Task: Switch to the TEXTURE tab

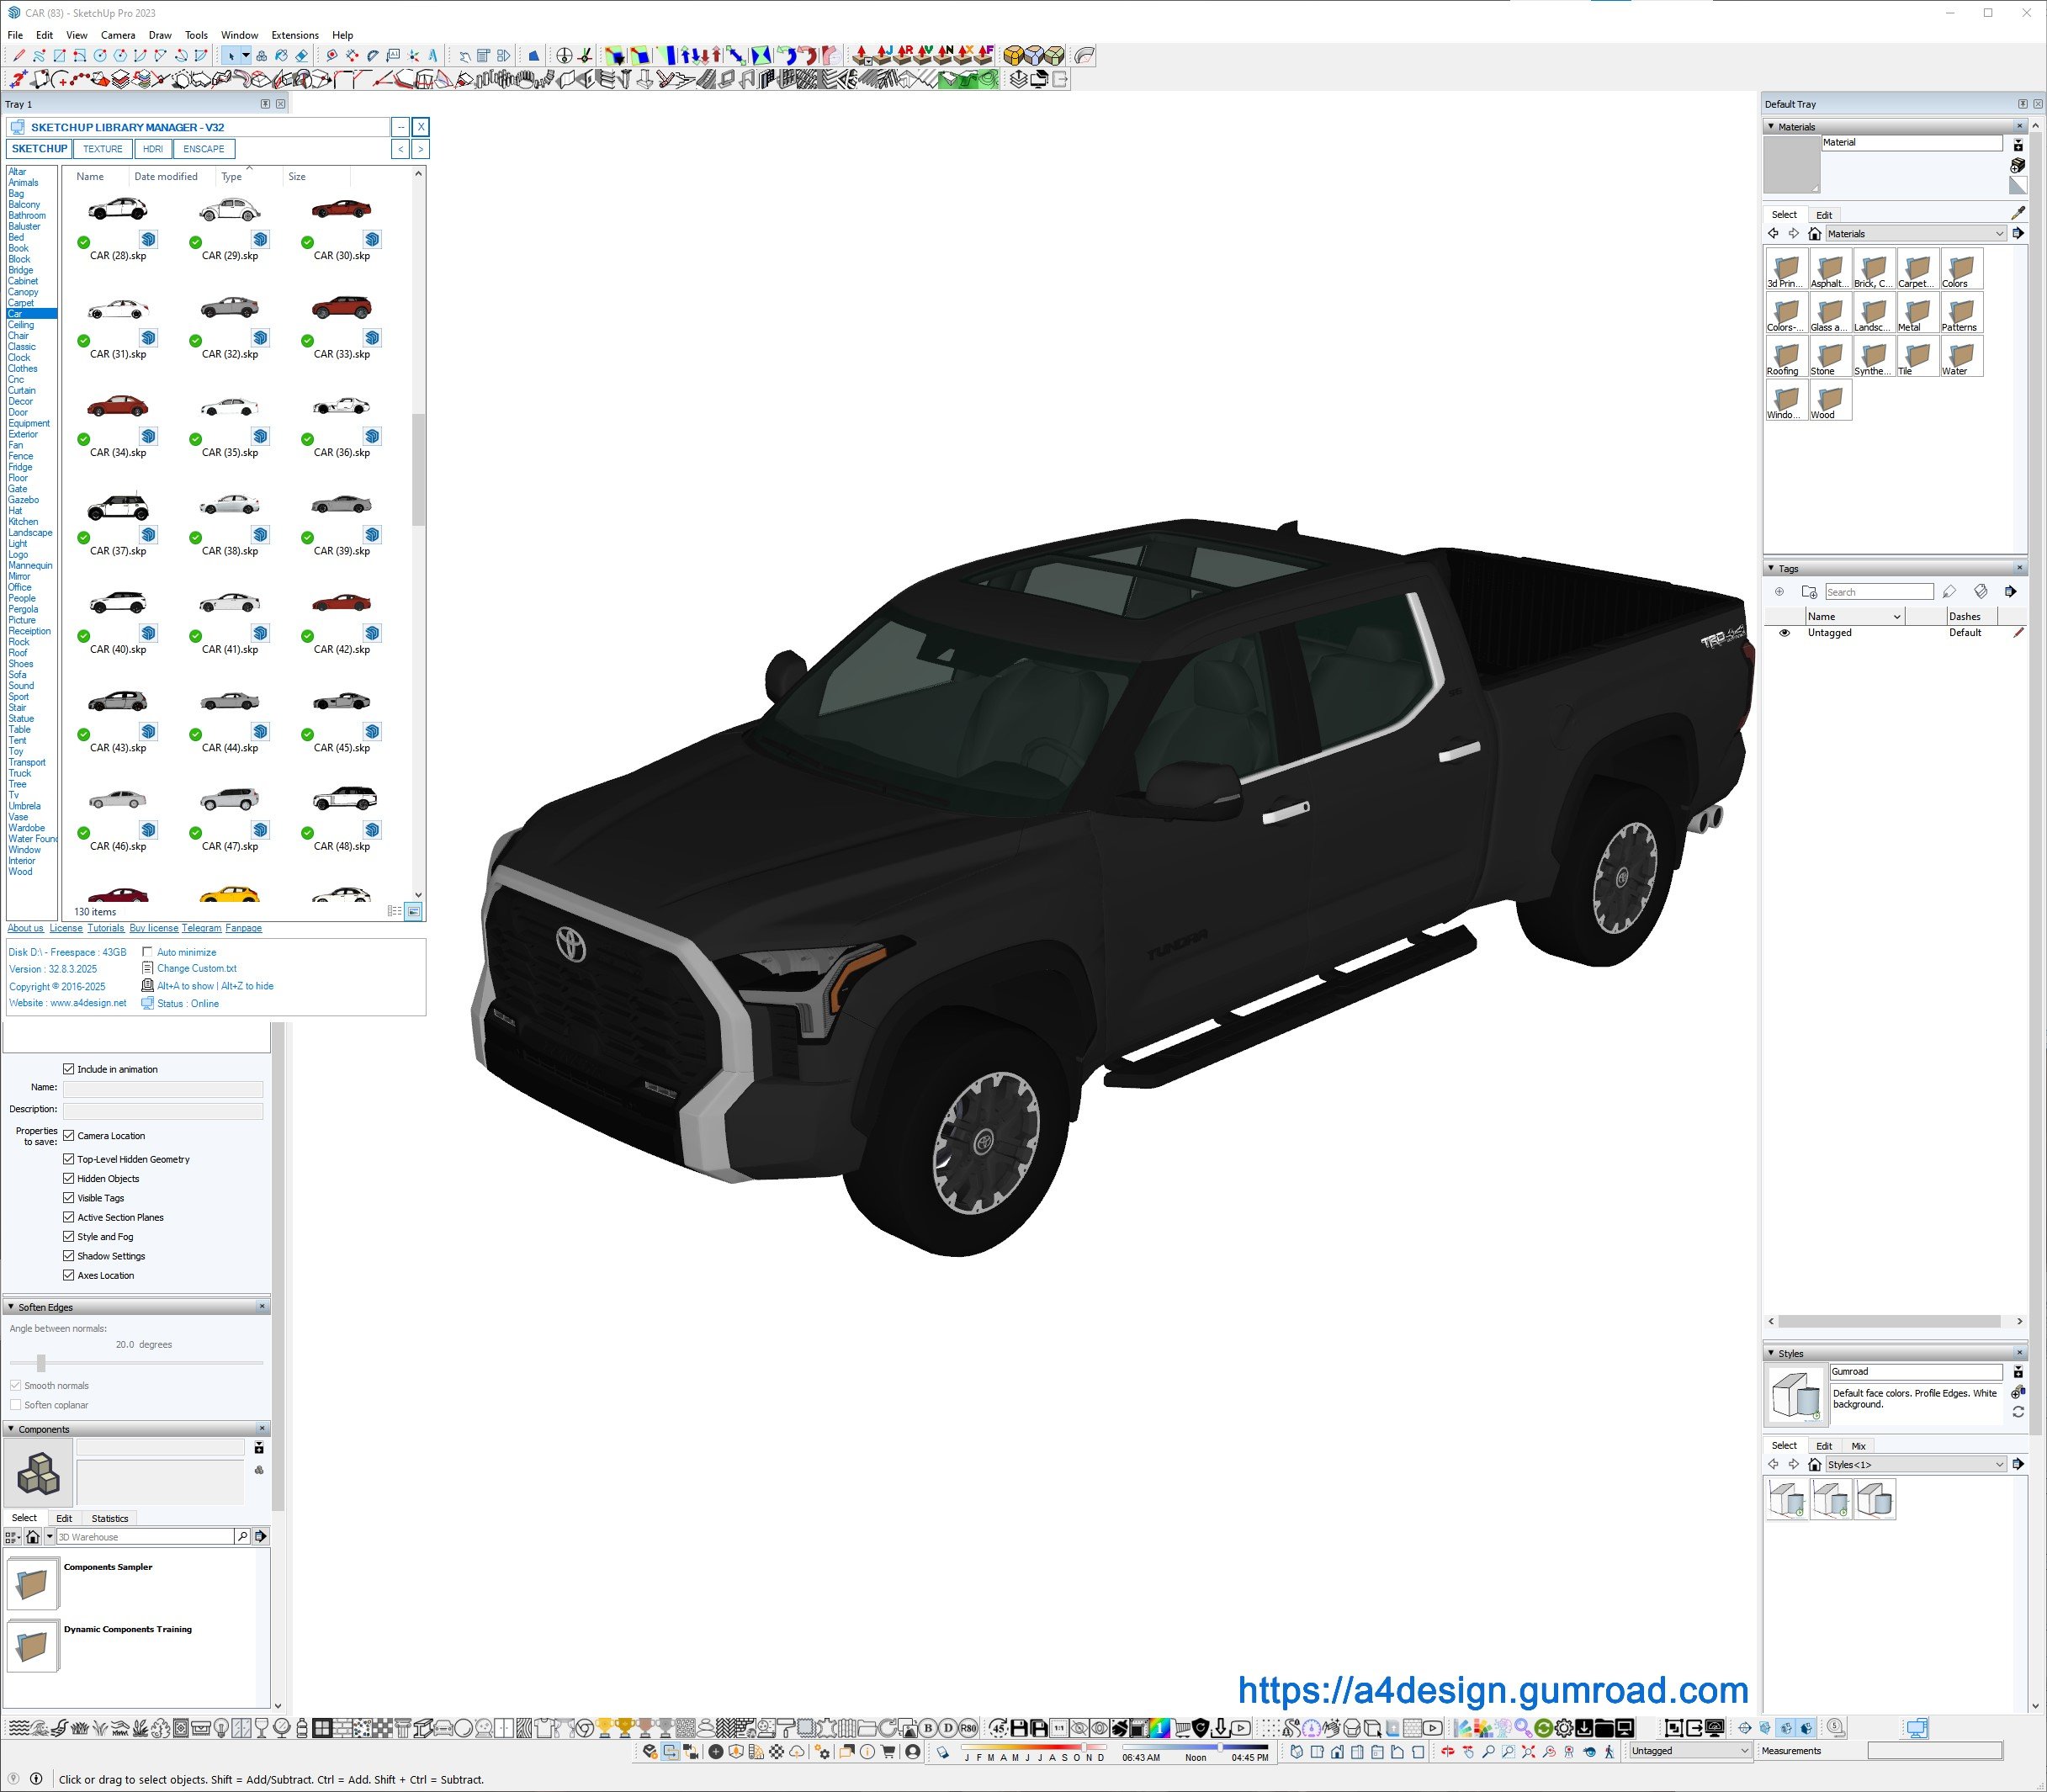Action: [102, 149]
